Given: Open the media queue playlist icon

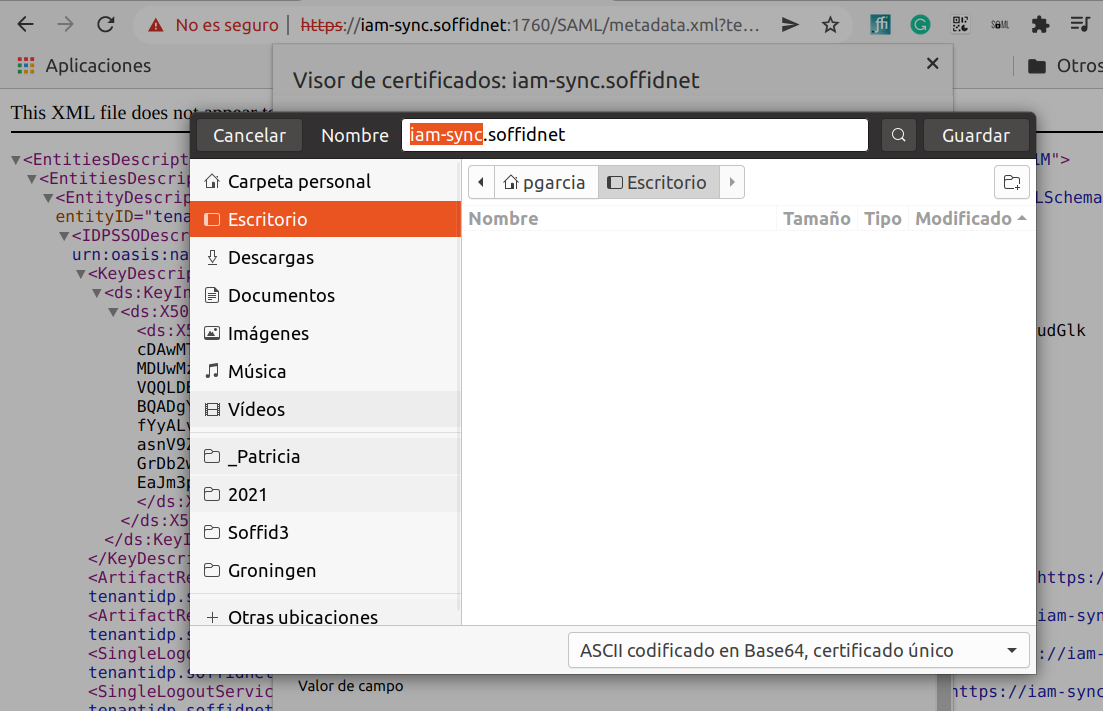Looking at the screenshot, I should coord(1080,25).
